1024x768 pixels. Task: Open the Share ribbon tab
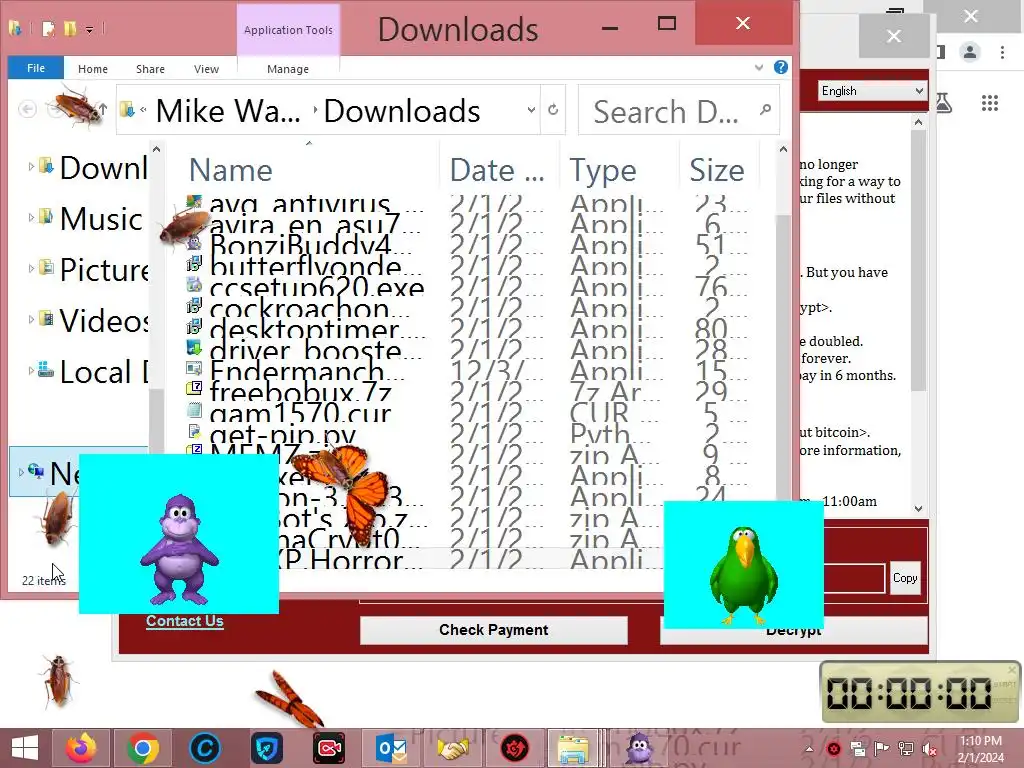pos(150,69)
